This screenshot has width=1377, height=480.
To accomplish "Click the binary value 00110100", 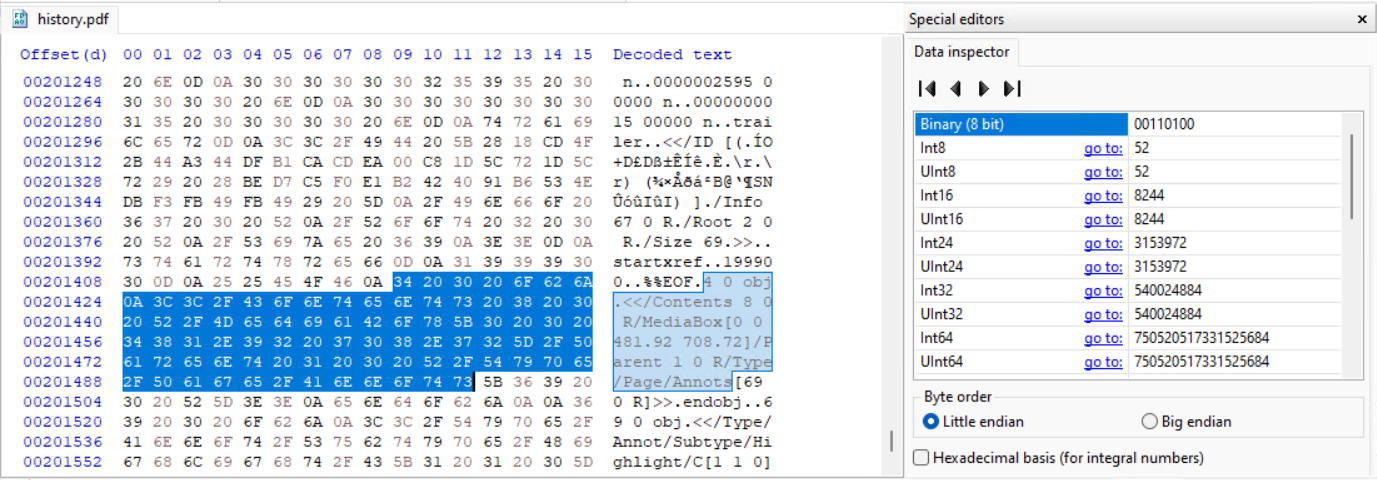I will click(1164, 124).
